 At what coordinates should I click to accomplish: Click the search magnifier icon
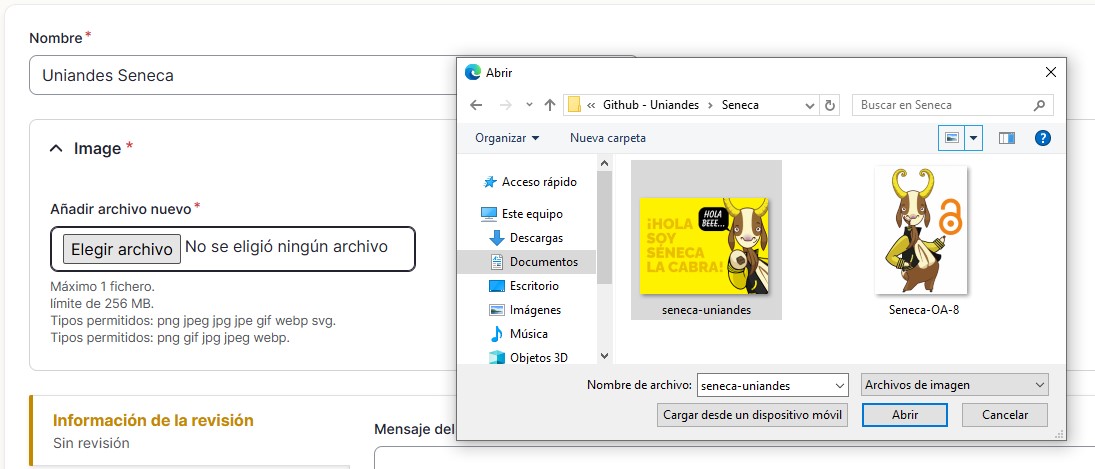tap(1040, 105)
